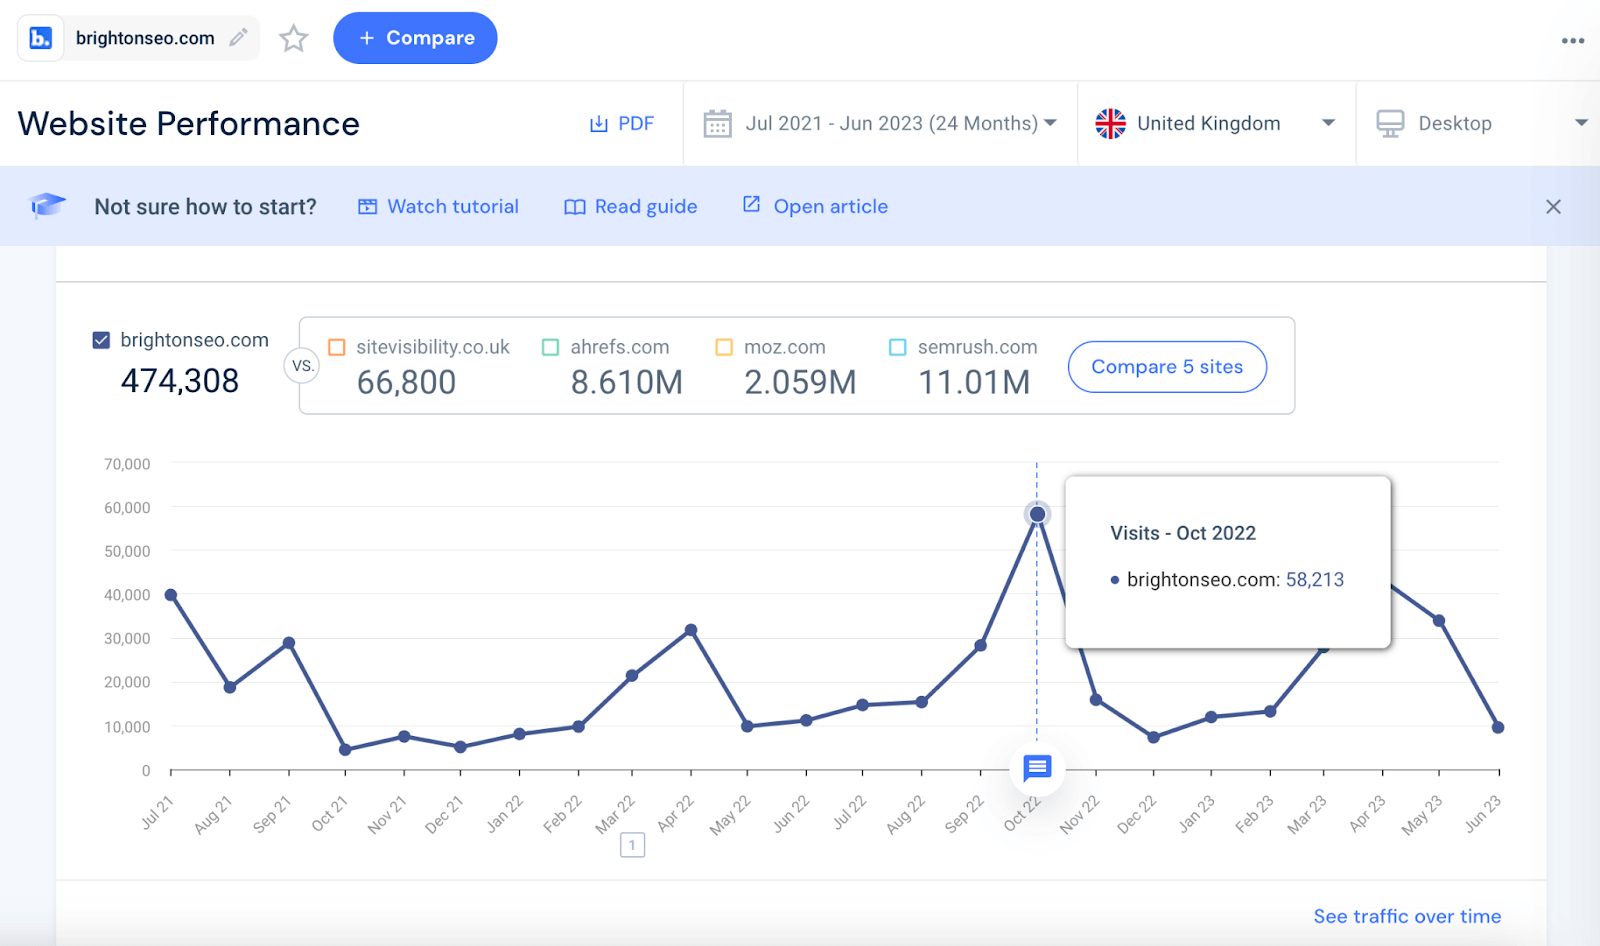Image resolution: width=1600 pixels, height=946 pixels.
Task: Click the 58,213 tooltip value
Action: point(1315,580)
